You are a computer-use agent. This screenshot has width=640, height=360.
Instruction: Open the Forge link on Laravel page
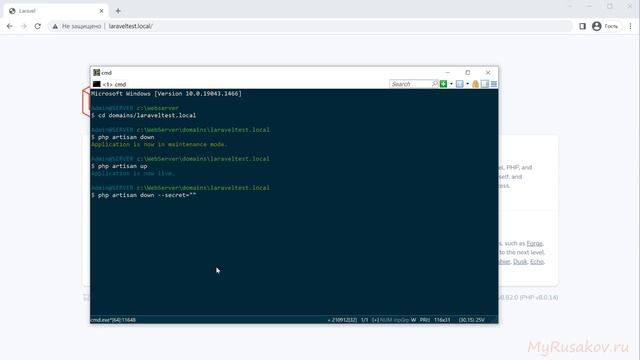tap(534, 243)
